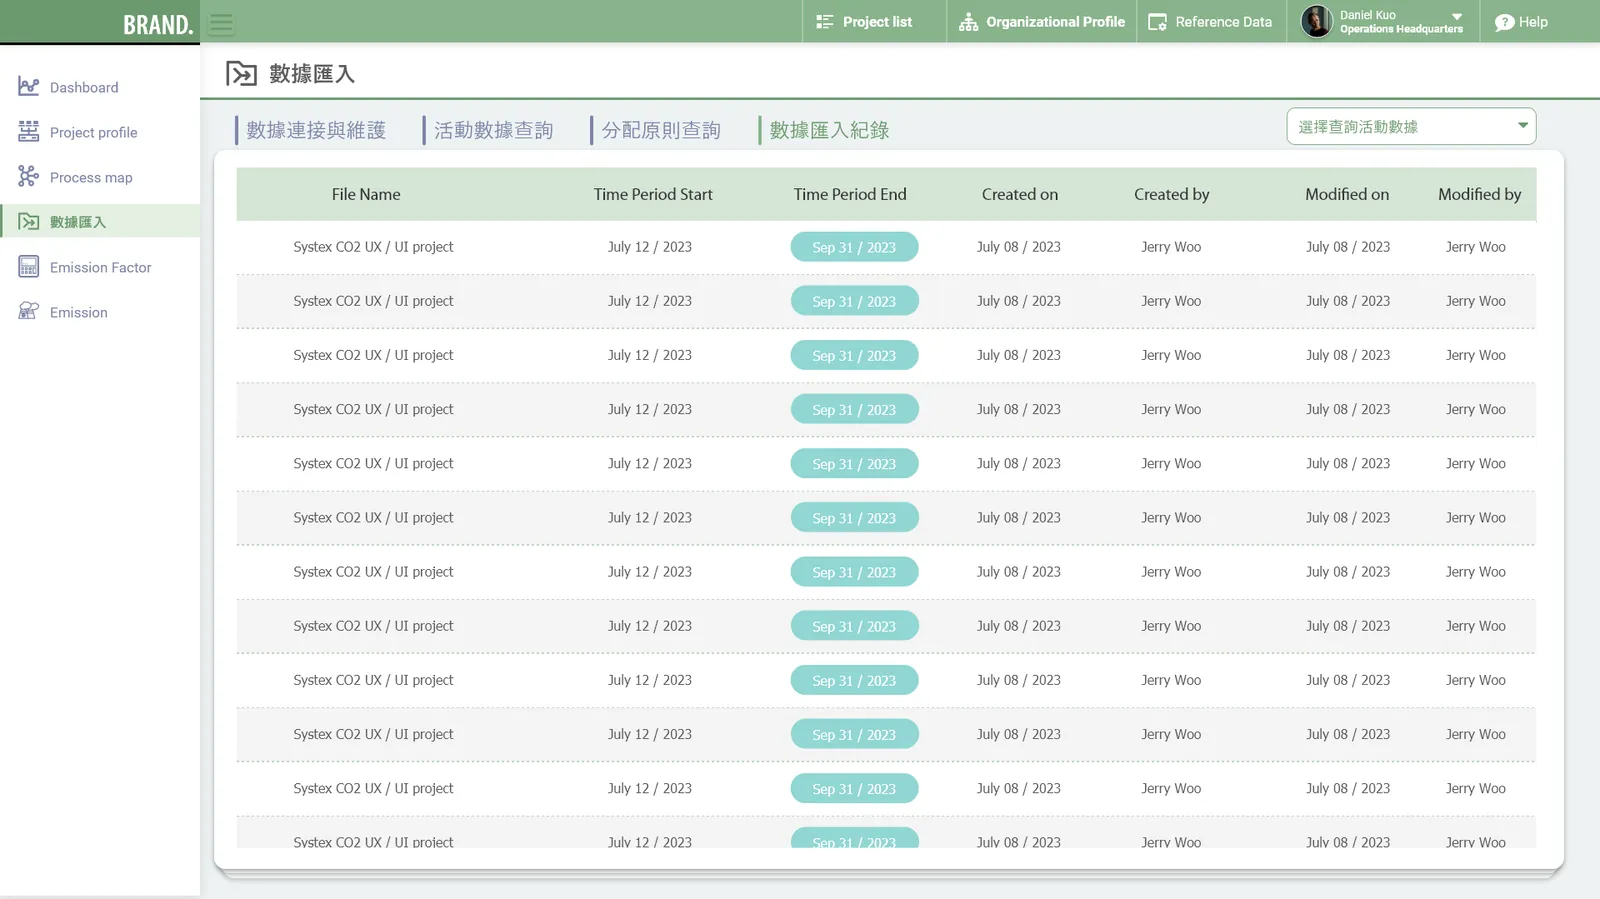
Task: Open Organizational Profile in header
Action: click(x=1055, y=22)
